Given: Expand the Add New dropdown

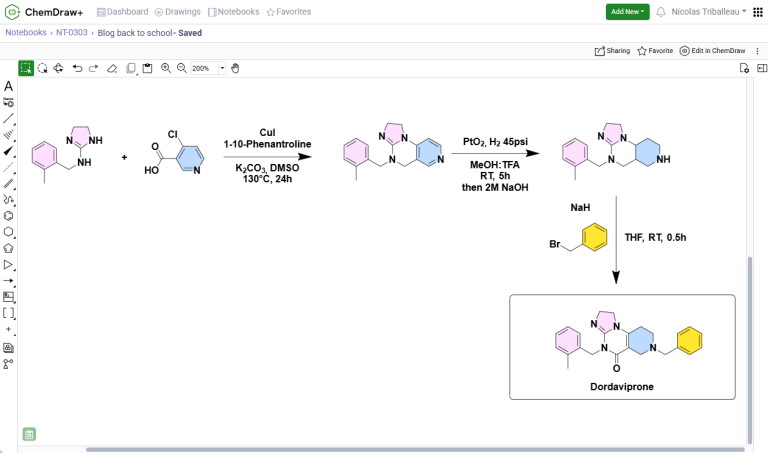Looking at the screenshot, I should pos(627,12).
